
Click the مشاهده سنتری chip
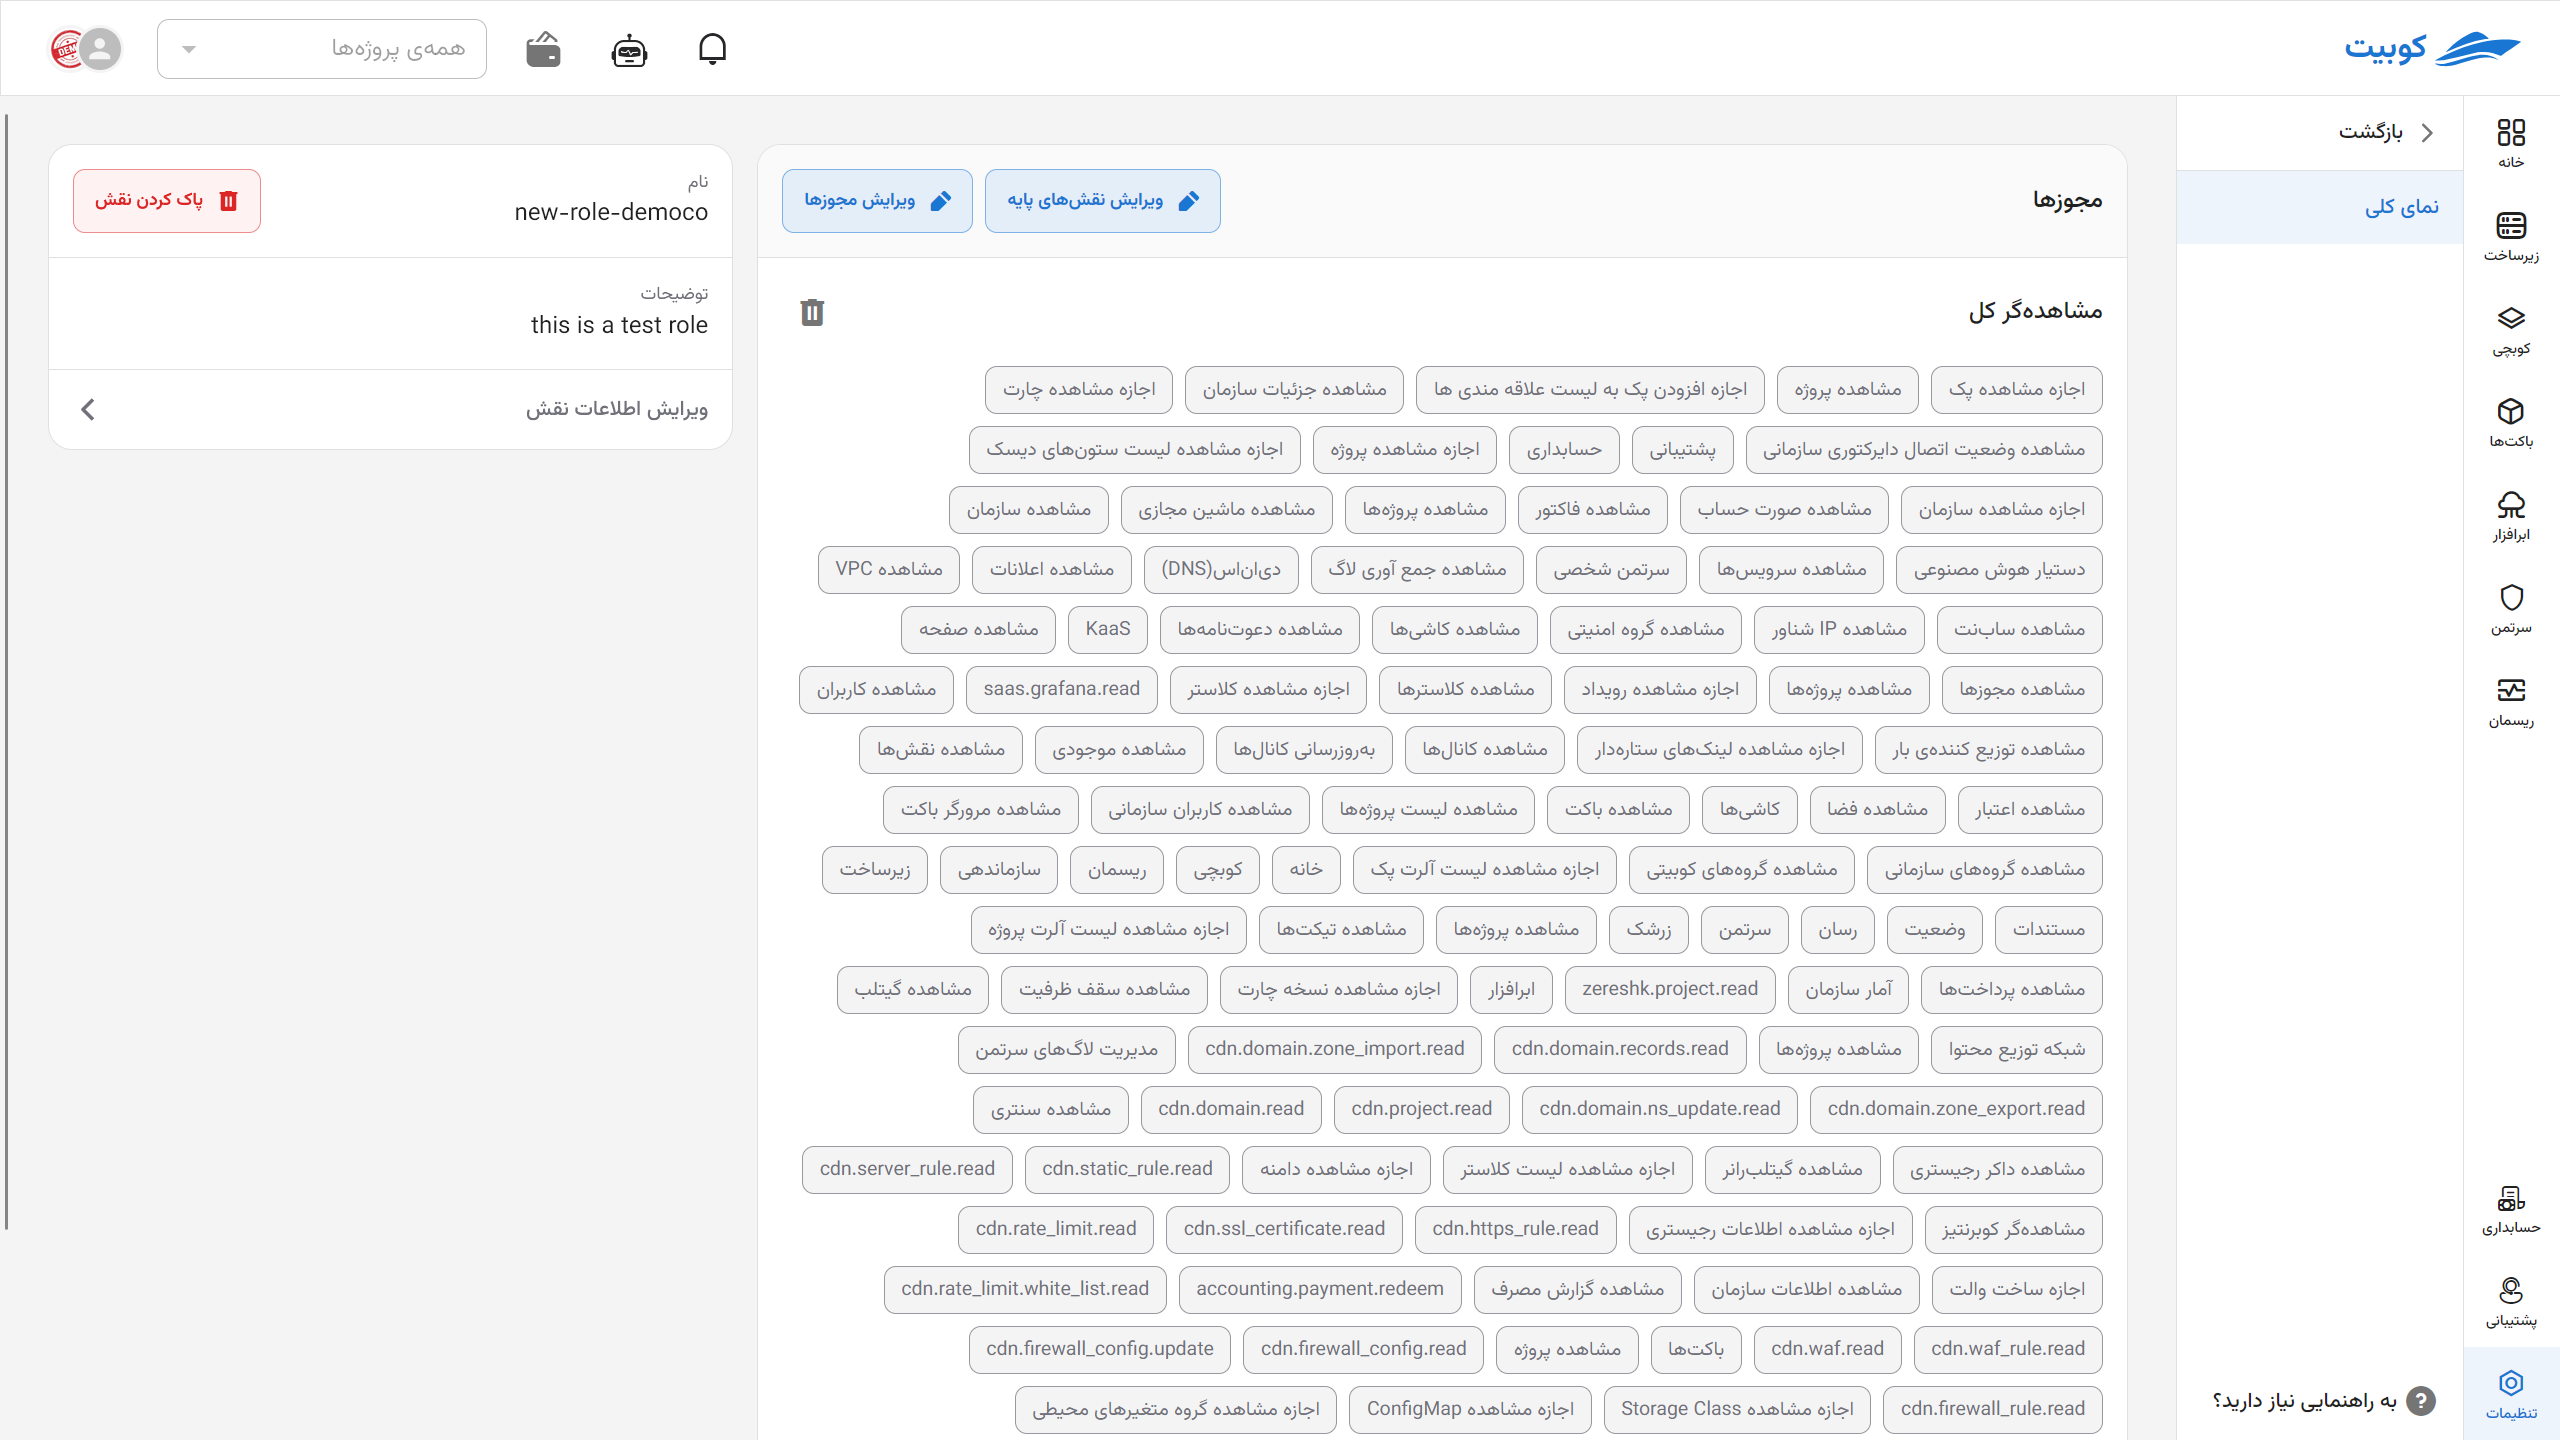click(1051, 1110)
